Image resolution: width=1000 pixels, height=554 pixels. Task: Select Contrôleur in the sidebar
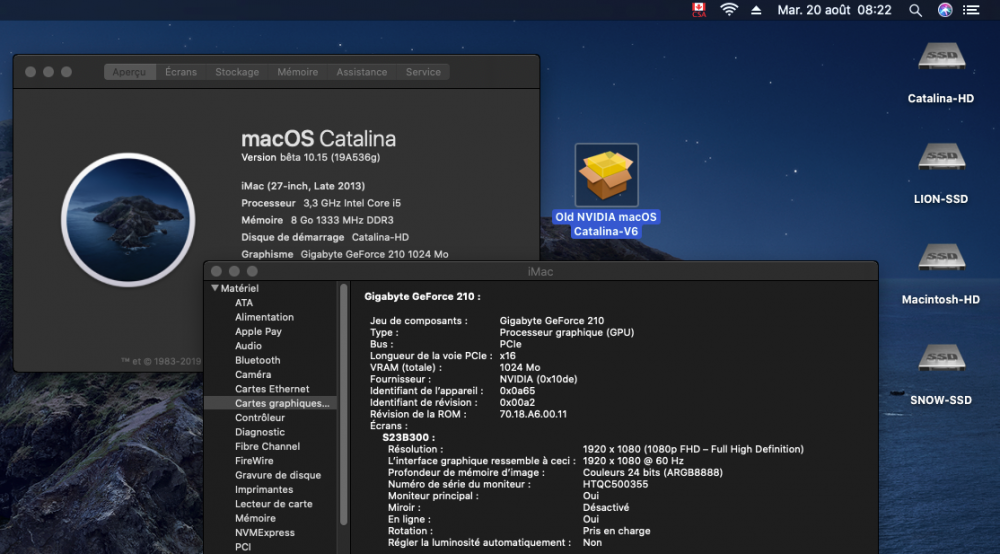tap(260, 418)
